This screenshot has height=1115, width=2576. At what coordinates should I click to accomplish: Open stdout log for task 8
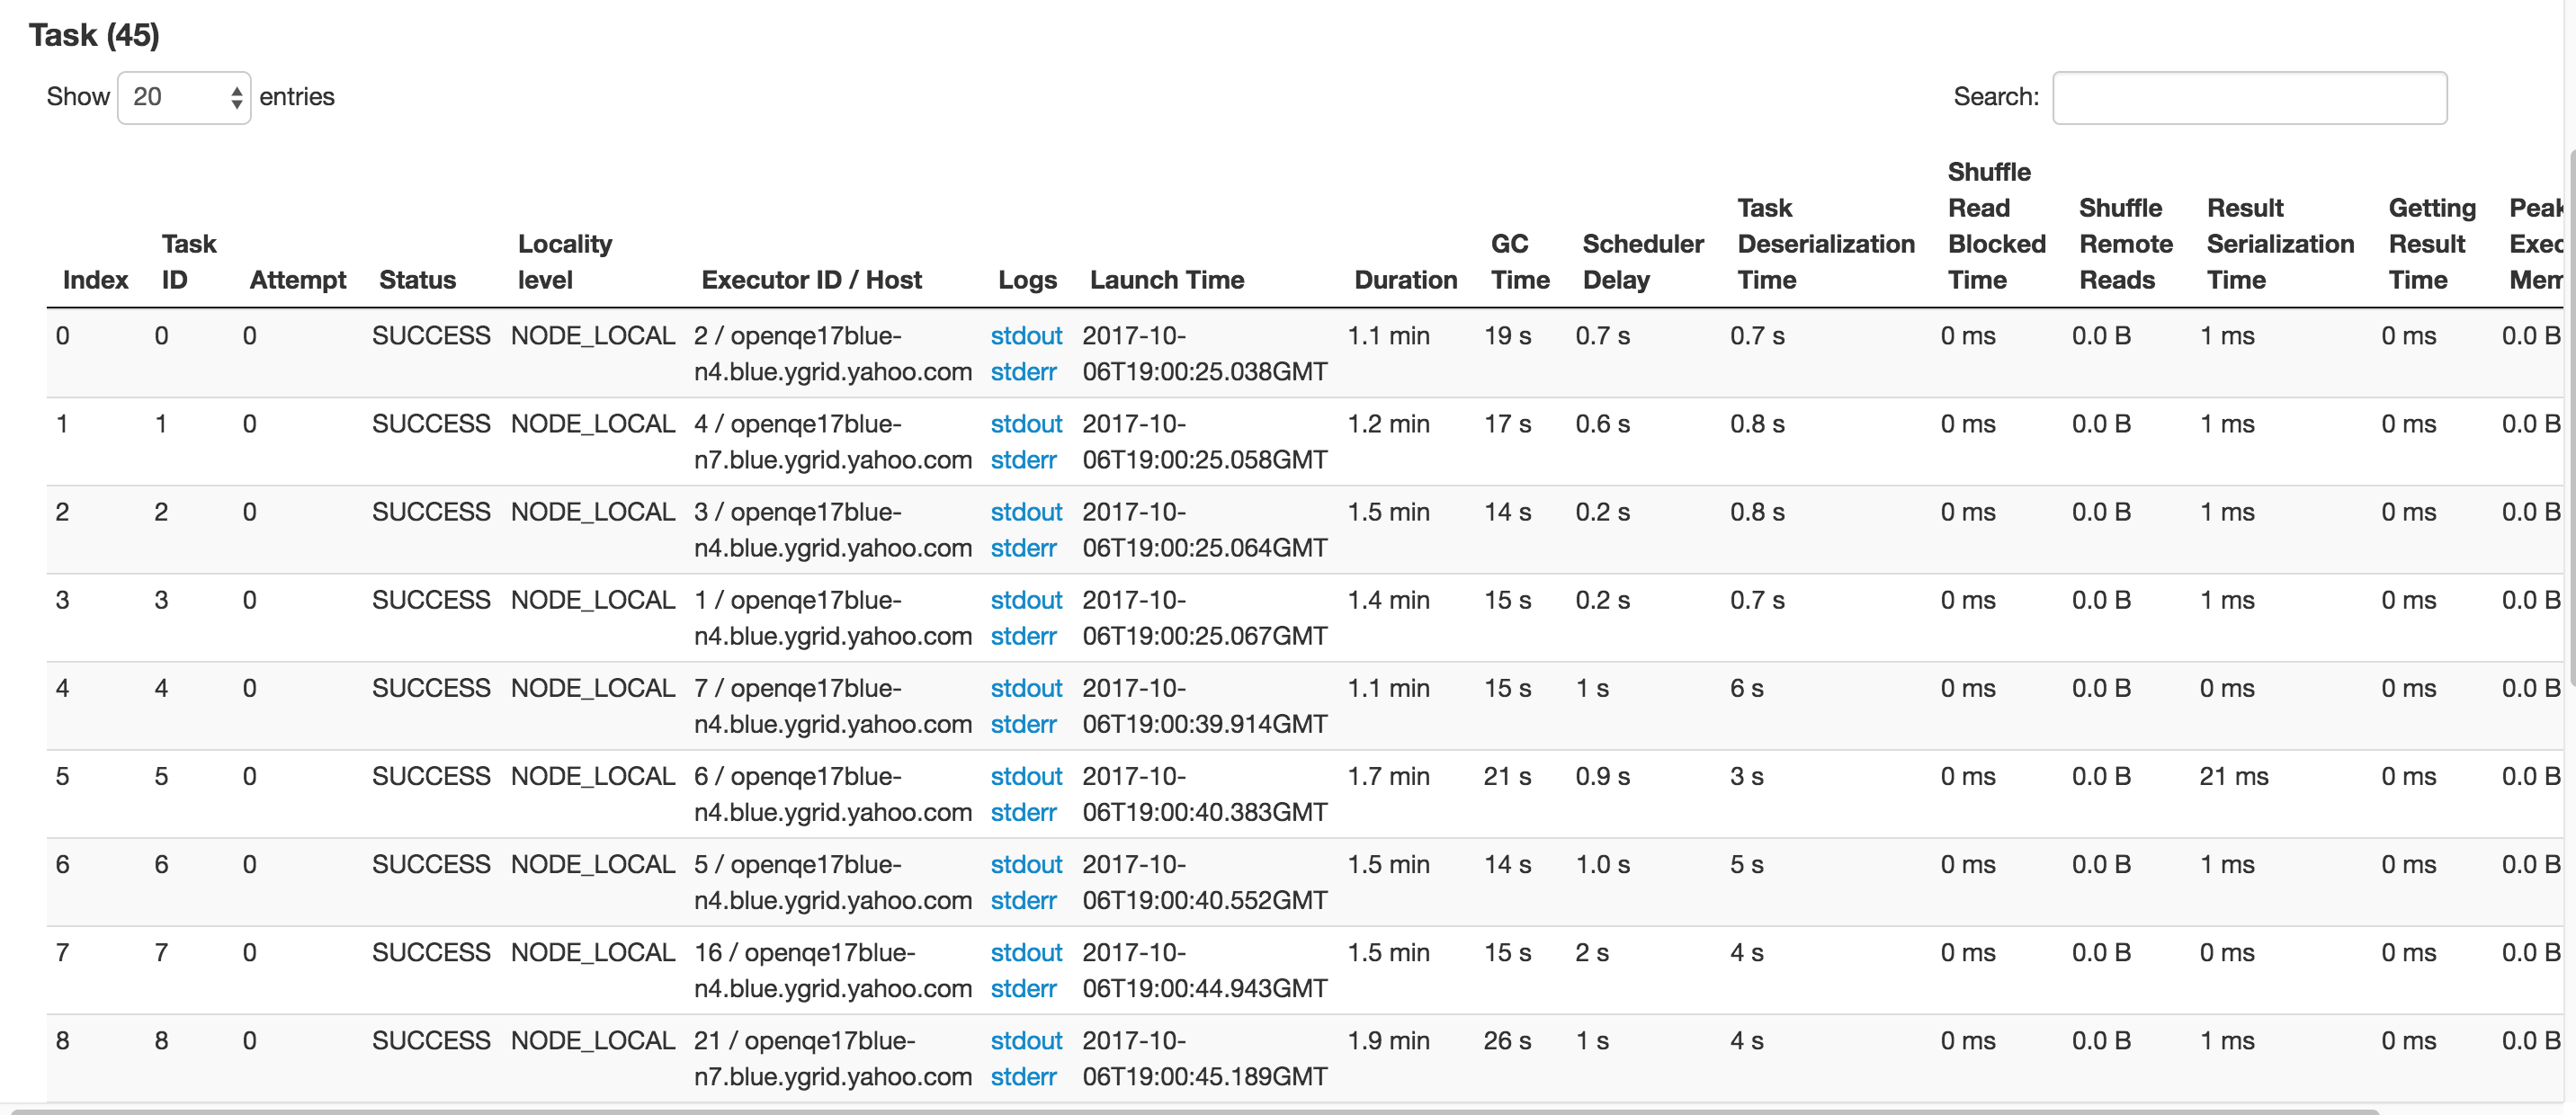[1025, 1040]
